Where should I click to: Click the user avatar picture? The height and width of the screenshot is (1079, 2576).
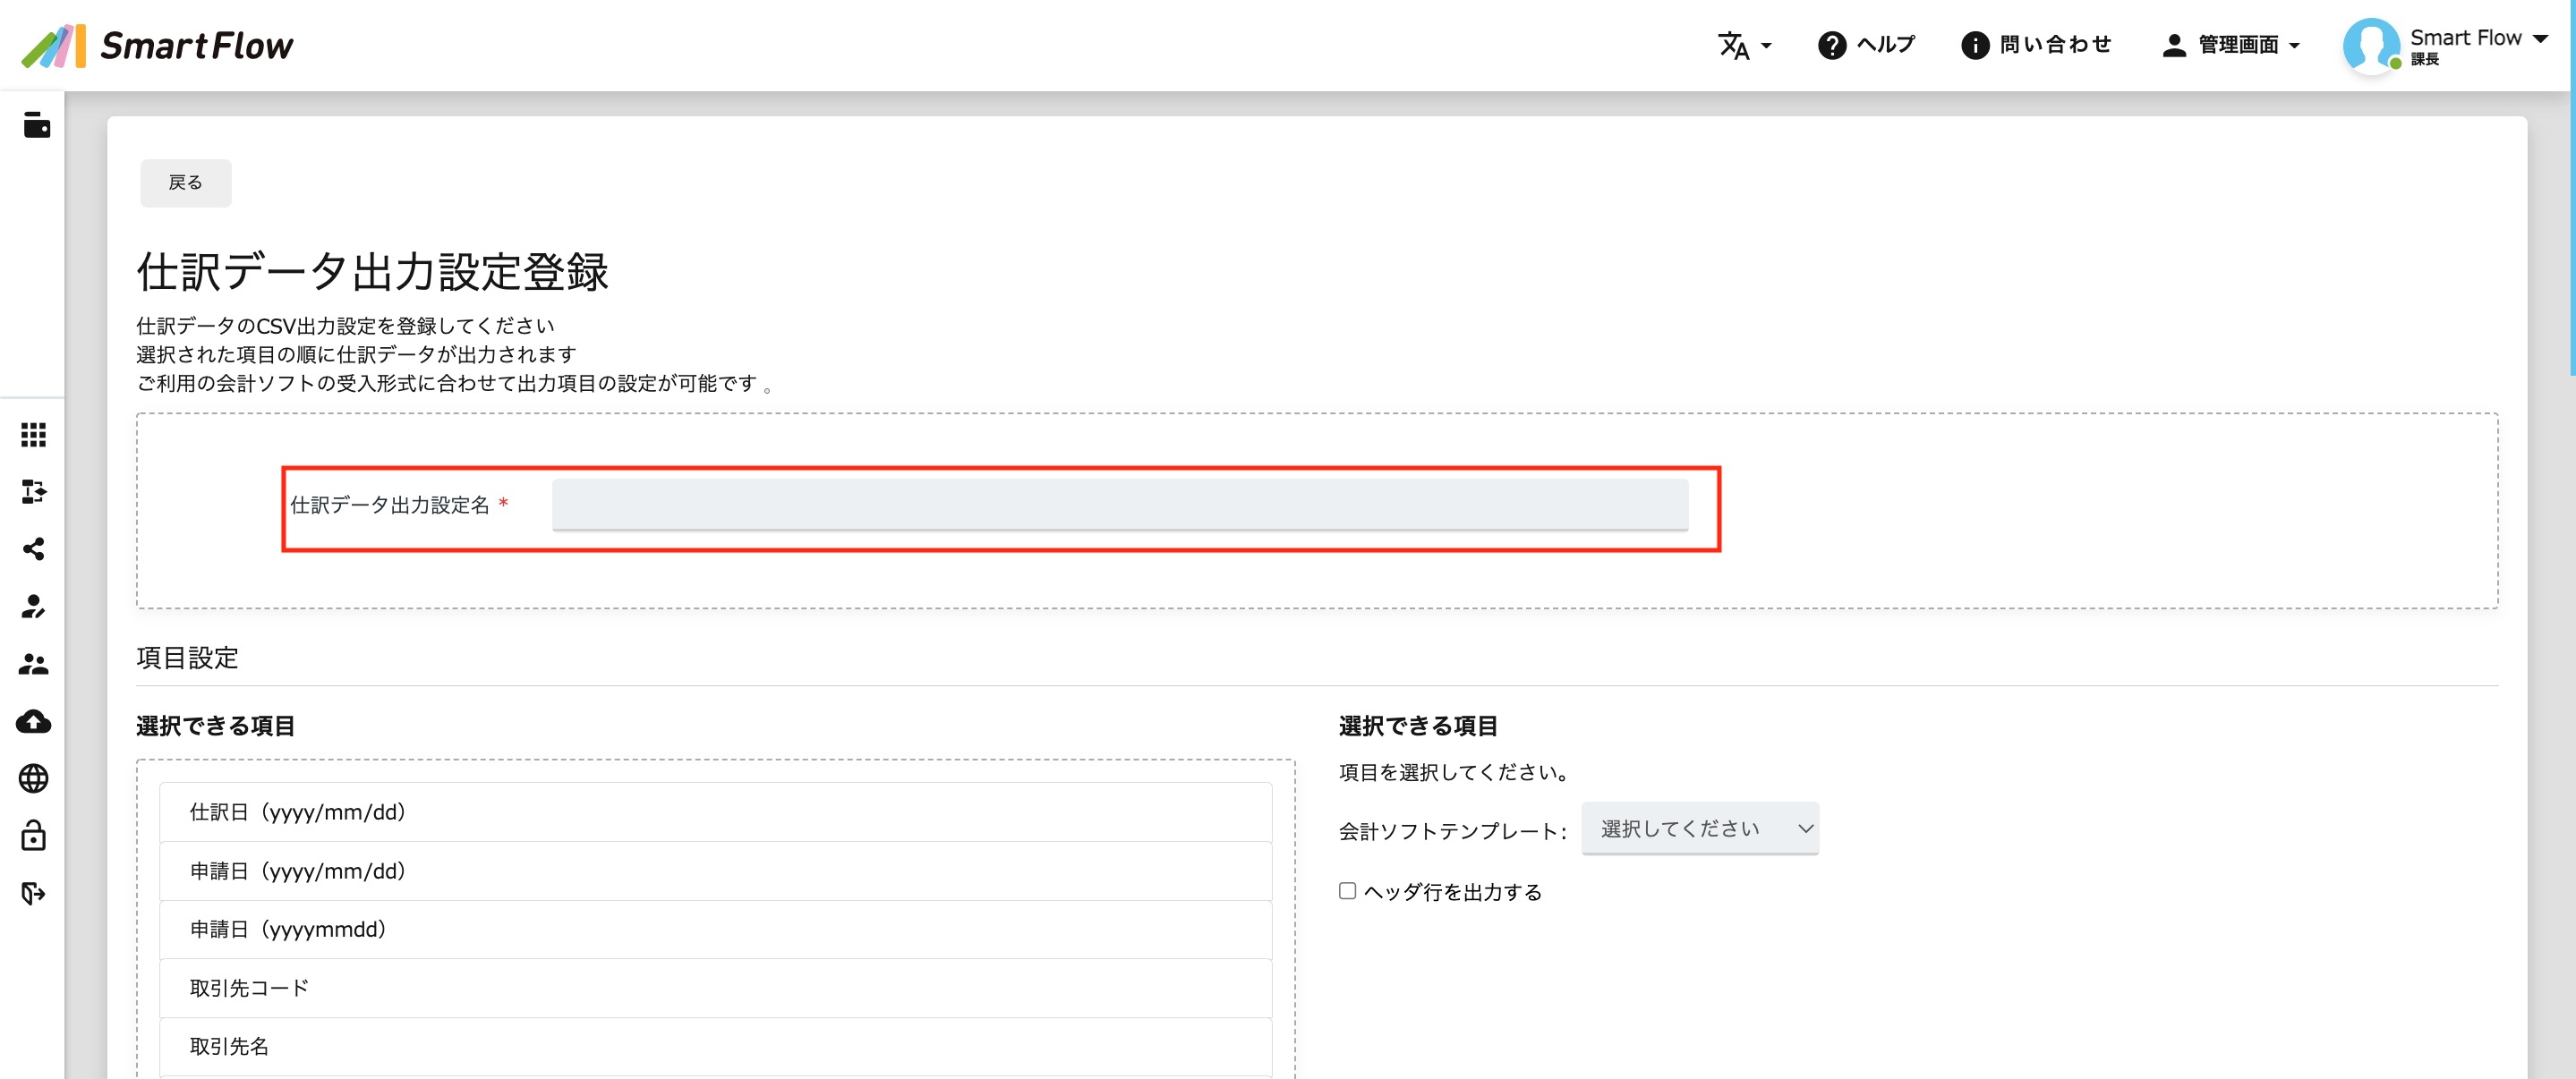click(x=2371, y=45)
